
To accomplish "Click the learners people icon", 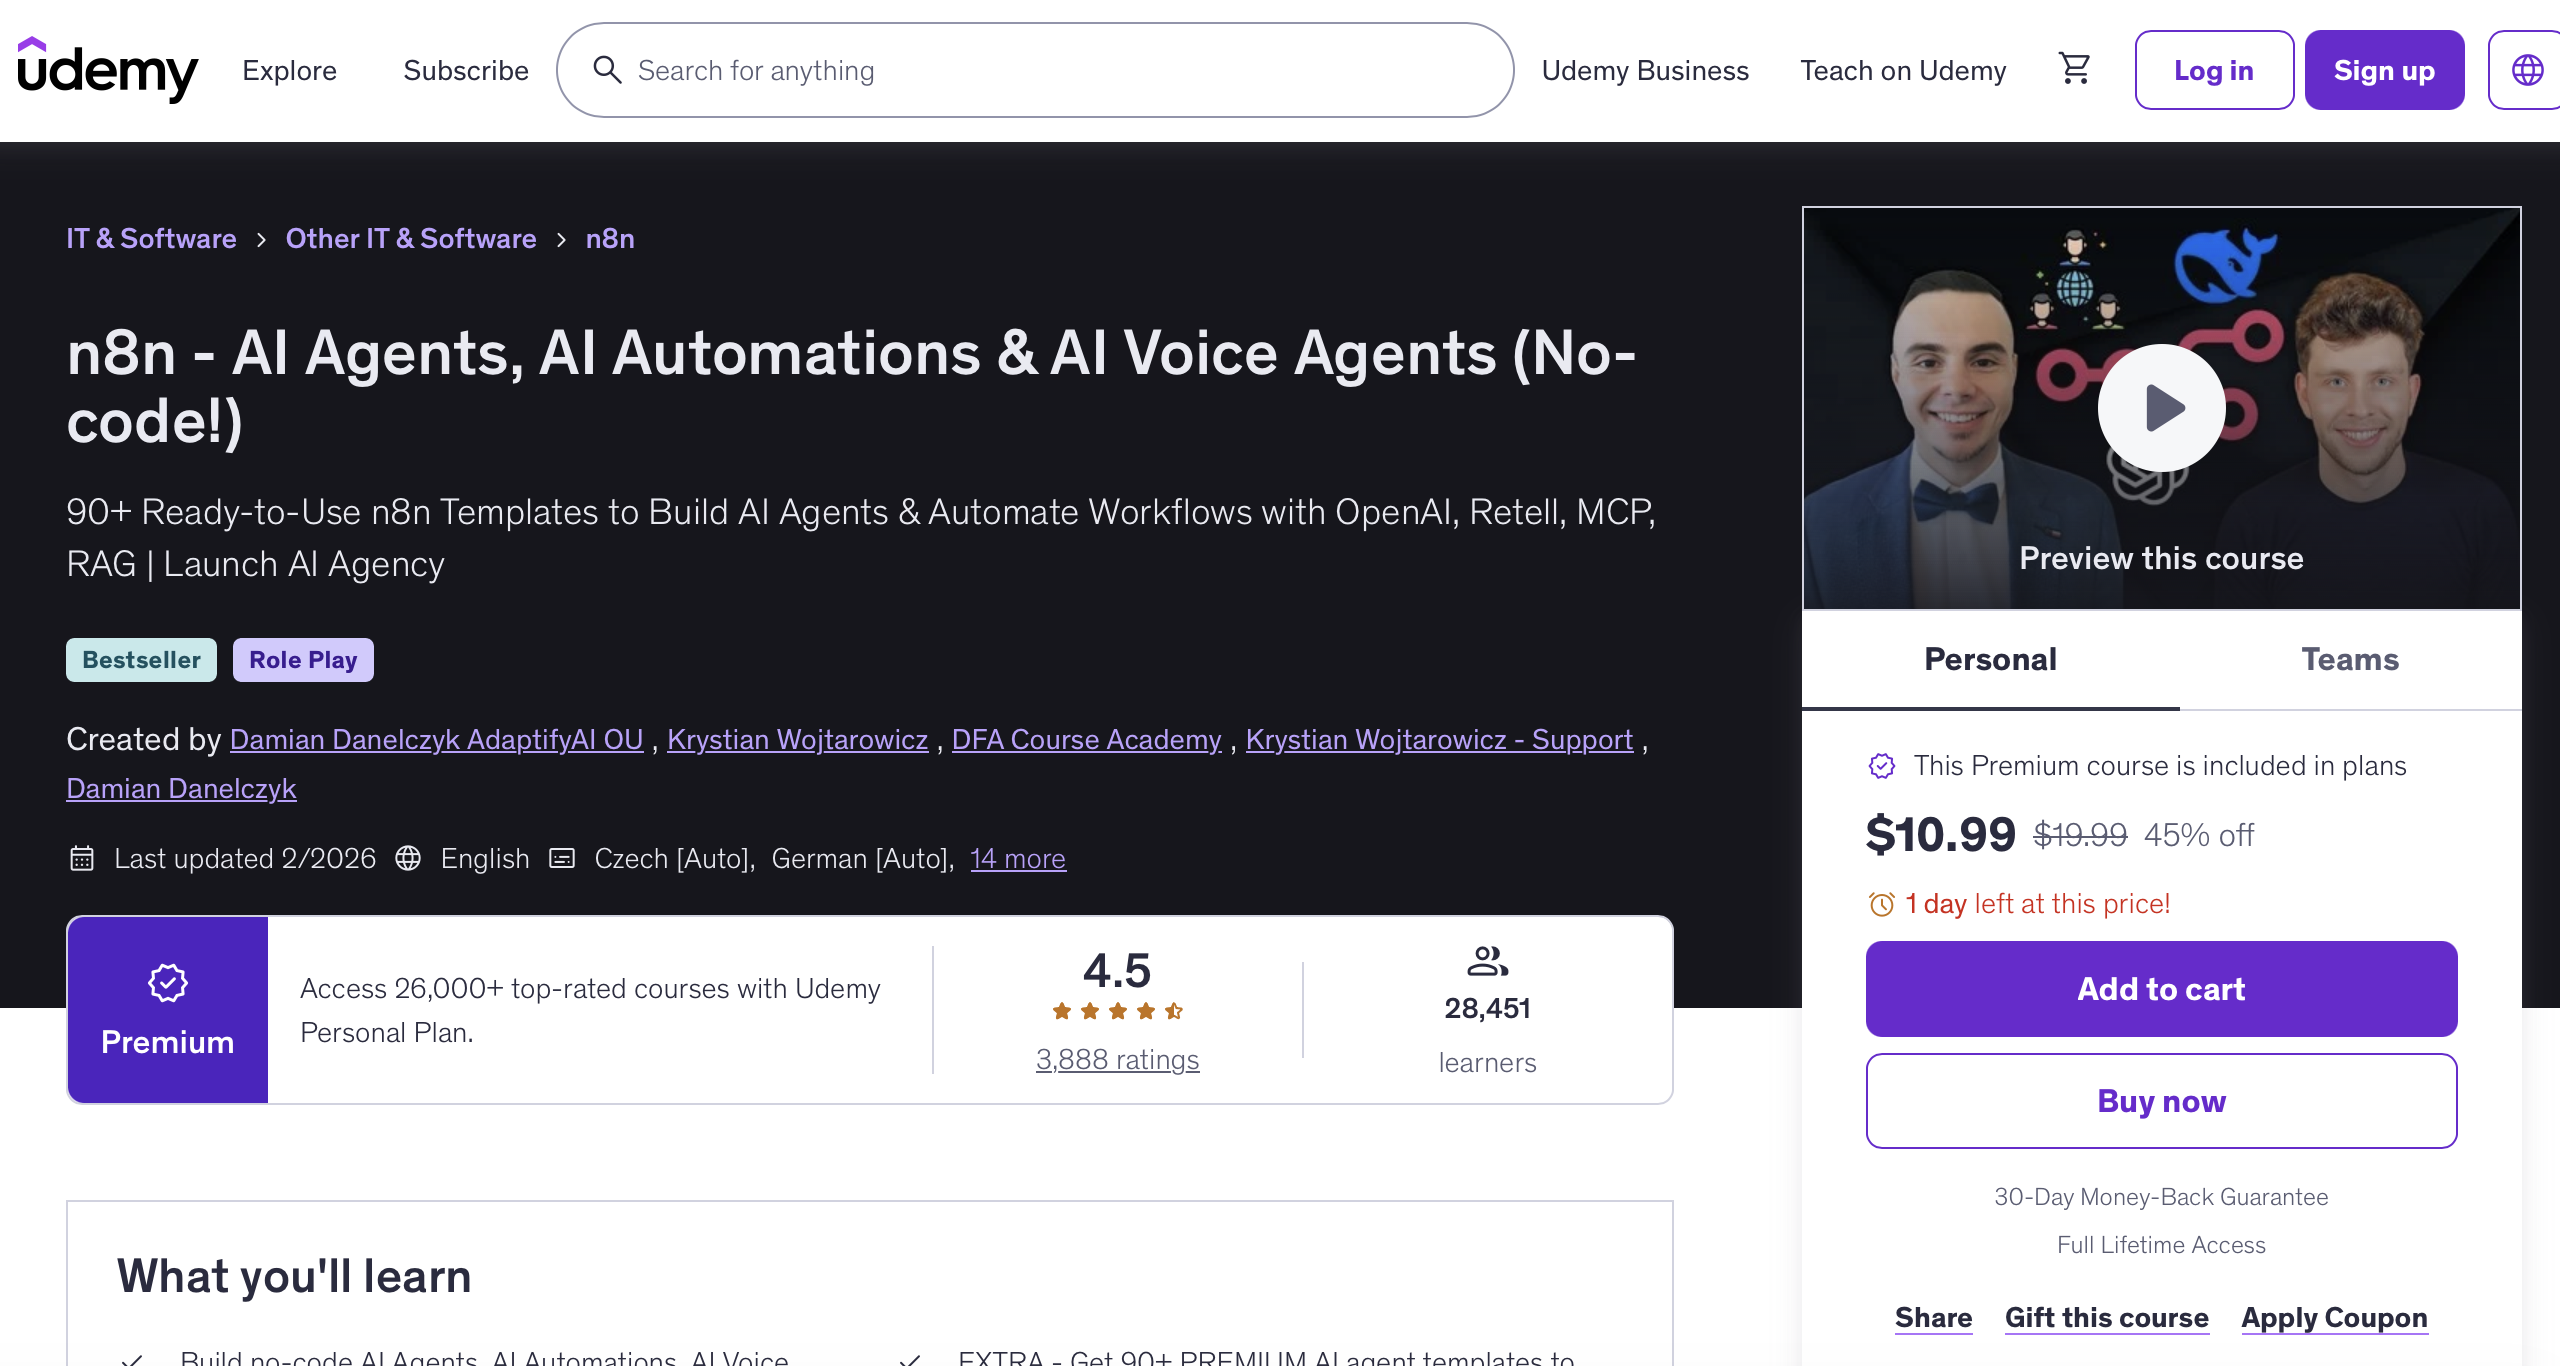I will 1487,961.
